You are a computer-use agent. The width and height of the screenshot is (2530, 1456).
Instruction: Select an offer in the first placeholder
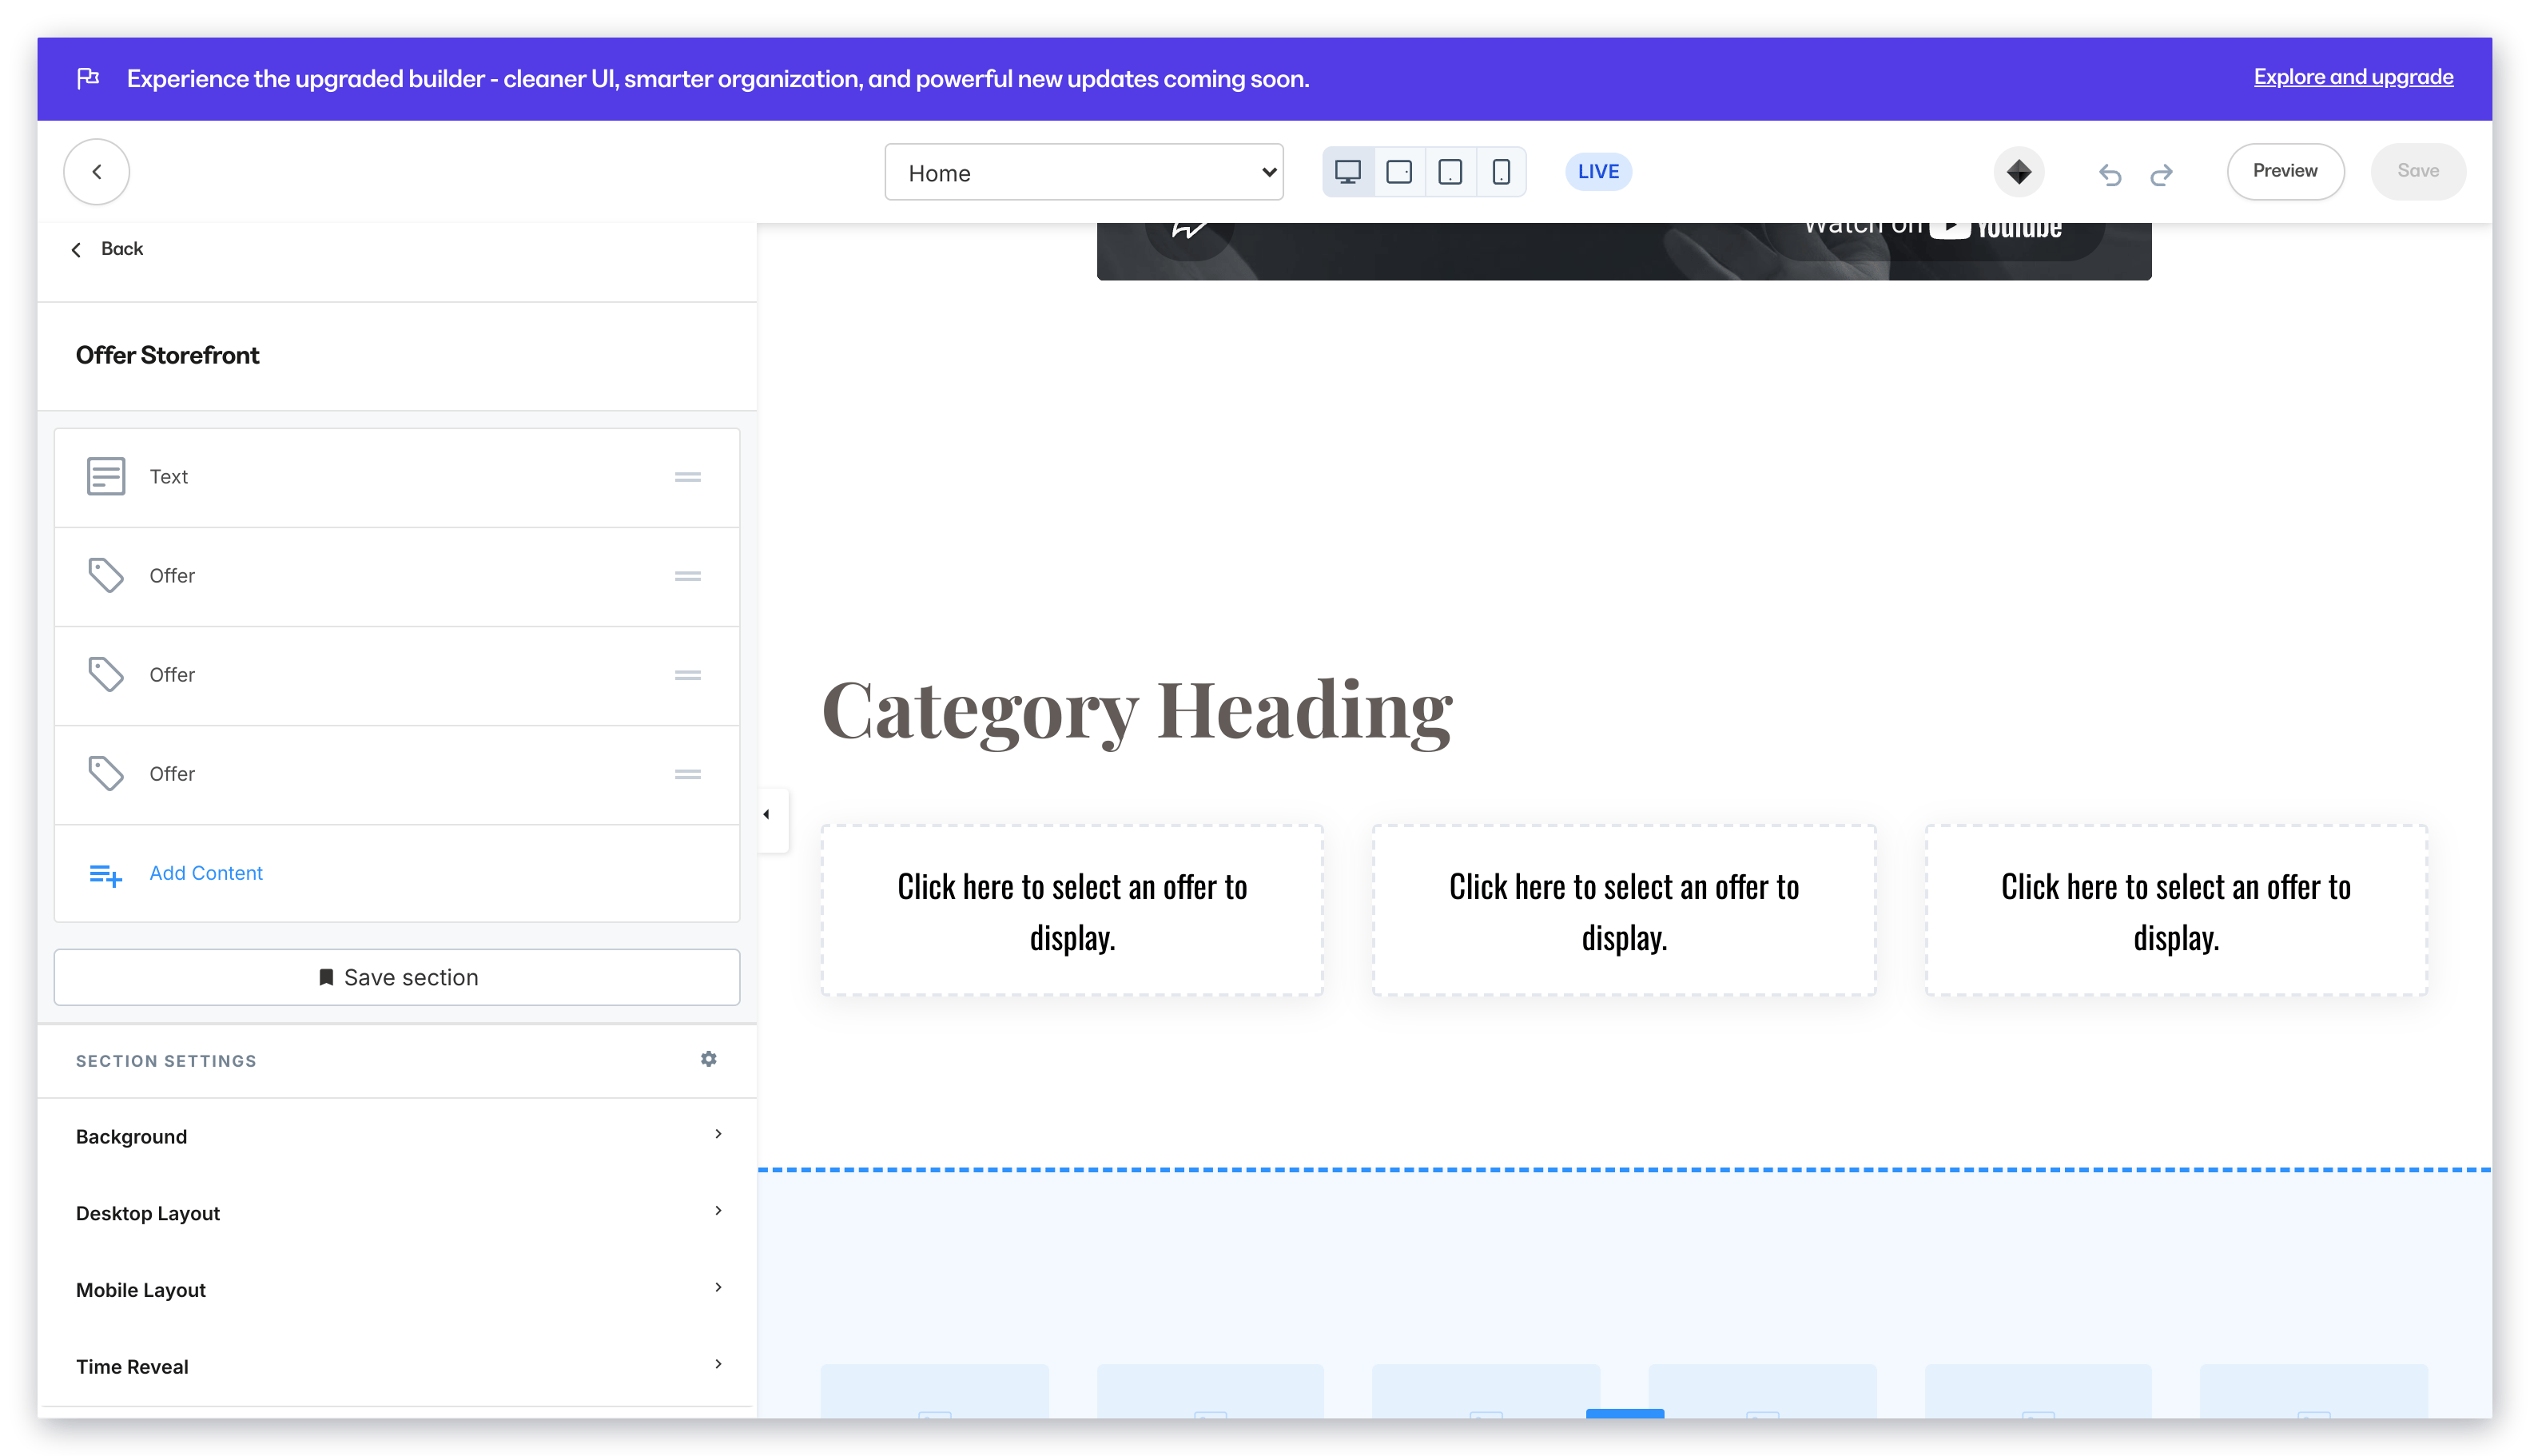click(1072, 910)
